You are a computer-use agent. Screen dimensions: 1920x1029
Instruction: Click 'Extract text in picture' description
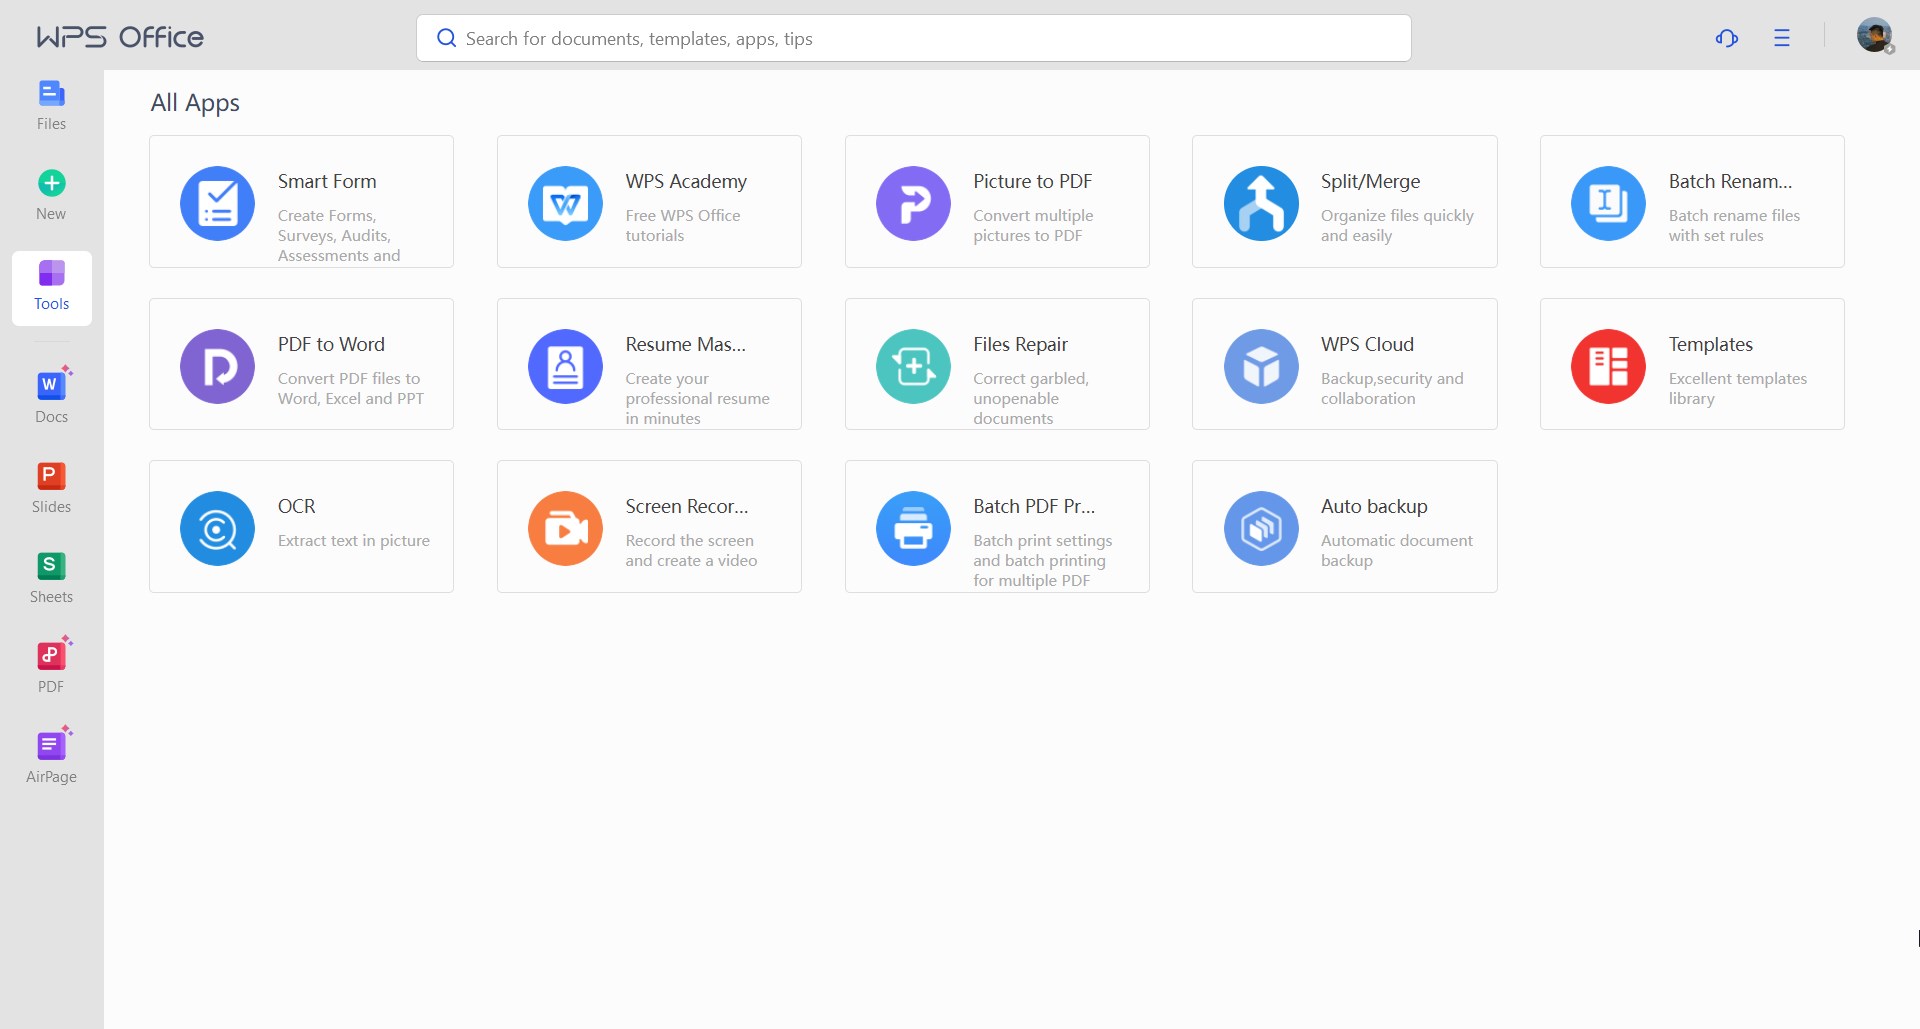point(354,540)
